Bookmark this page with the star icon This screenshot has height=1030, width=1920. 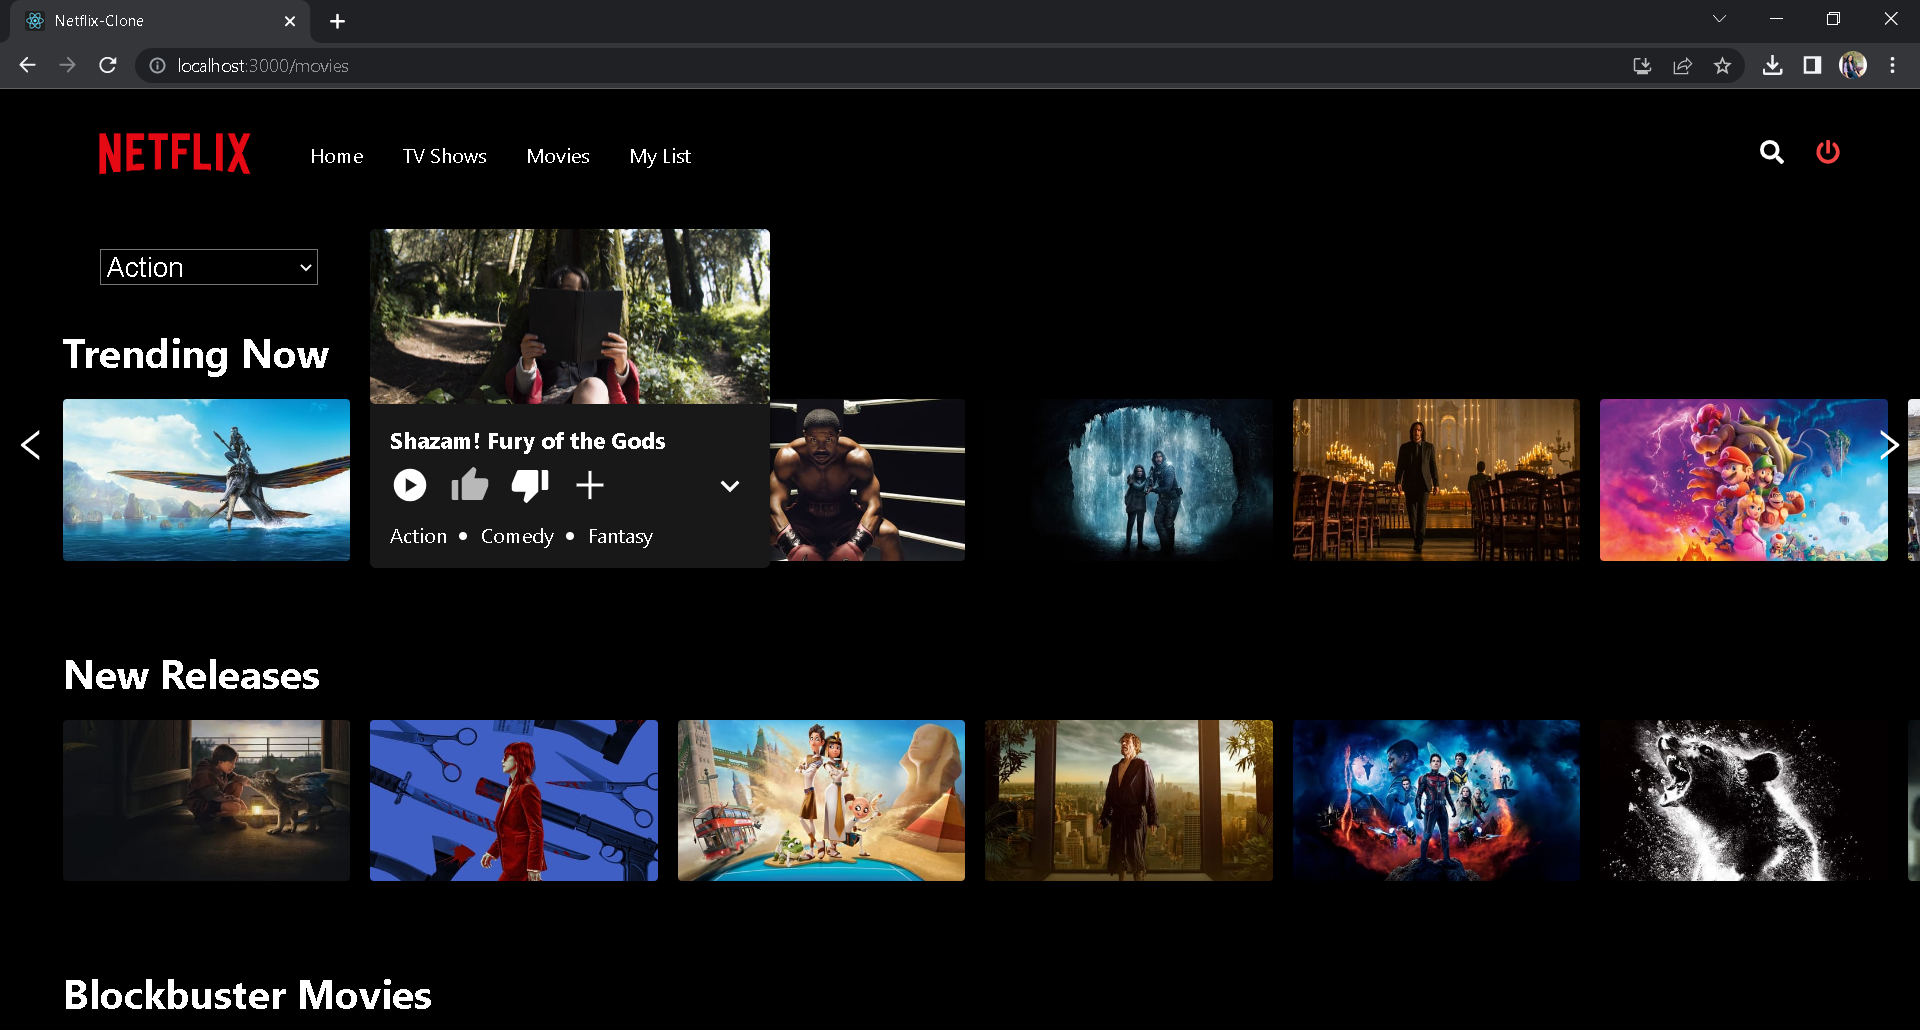click(1724, 65)
